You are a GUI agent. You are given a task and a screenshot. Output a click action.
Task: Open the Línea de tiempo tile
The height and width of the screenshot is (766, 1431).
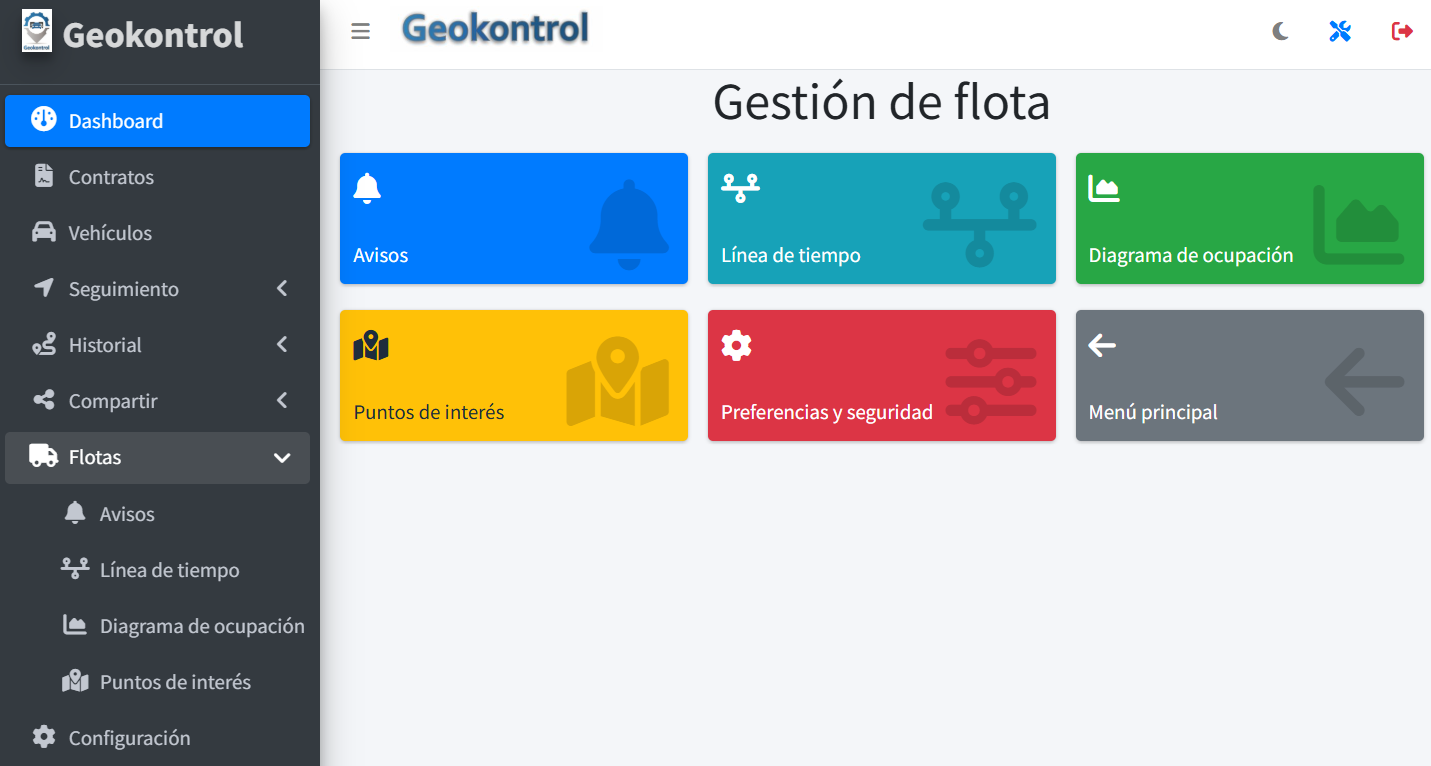point(881,218)
